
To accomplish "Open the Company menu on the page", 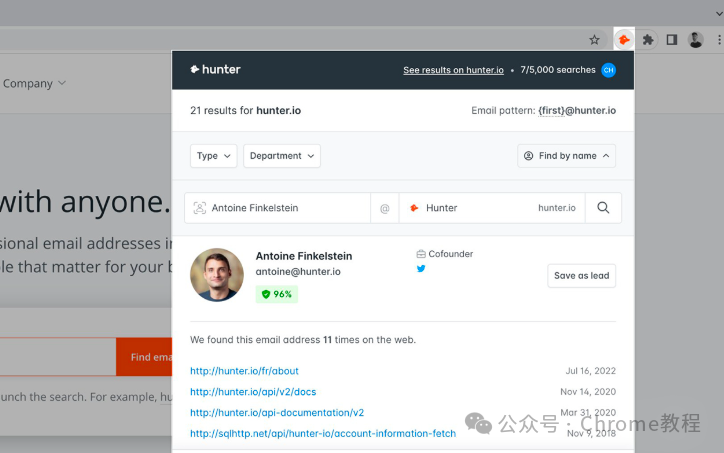I will point(34,84).
